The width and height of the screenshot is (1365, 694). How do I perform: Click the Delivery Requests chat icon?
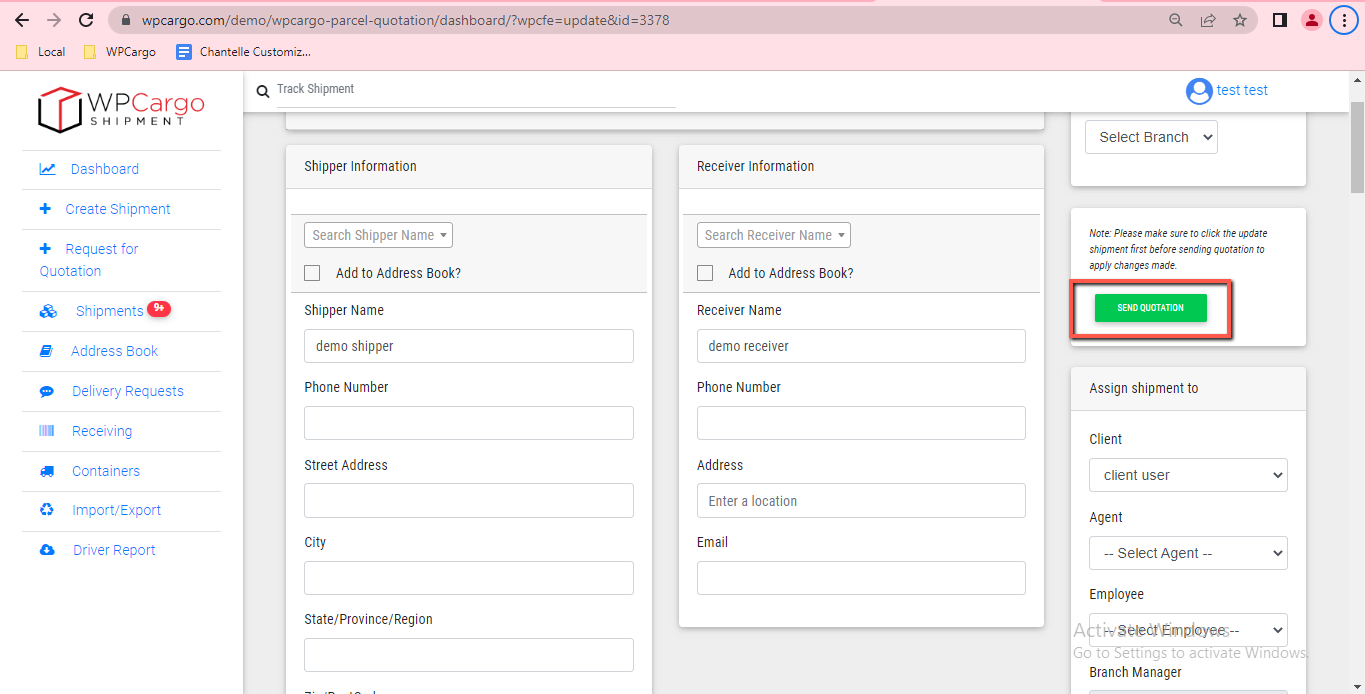pos(47,391)
